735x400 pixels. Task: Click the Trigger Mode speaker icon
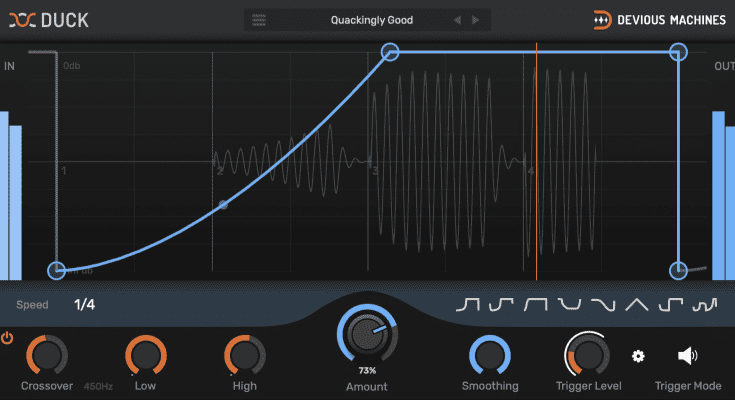(x=687, y=356)
